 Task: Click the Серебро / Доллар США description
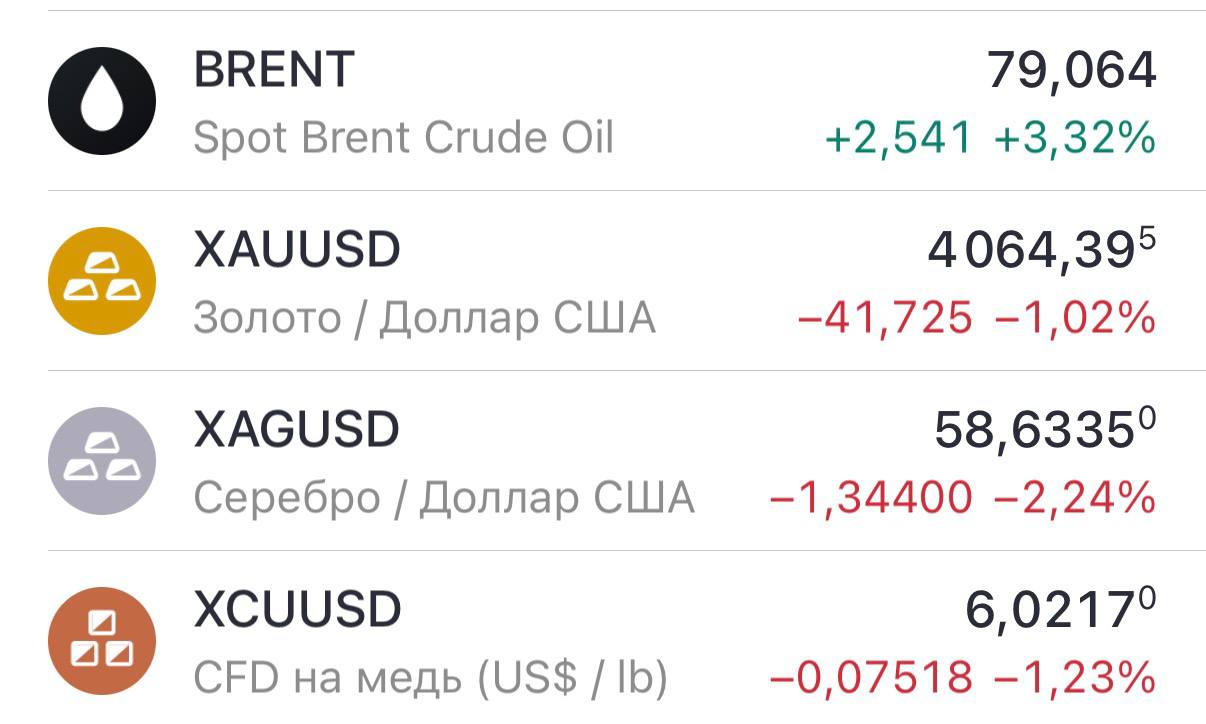tap(443, 498)
